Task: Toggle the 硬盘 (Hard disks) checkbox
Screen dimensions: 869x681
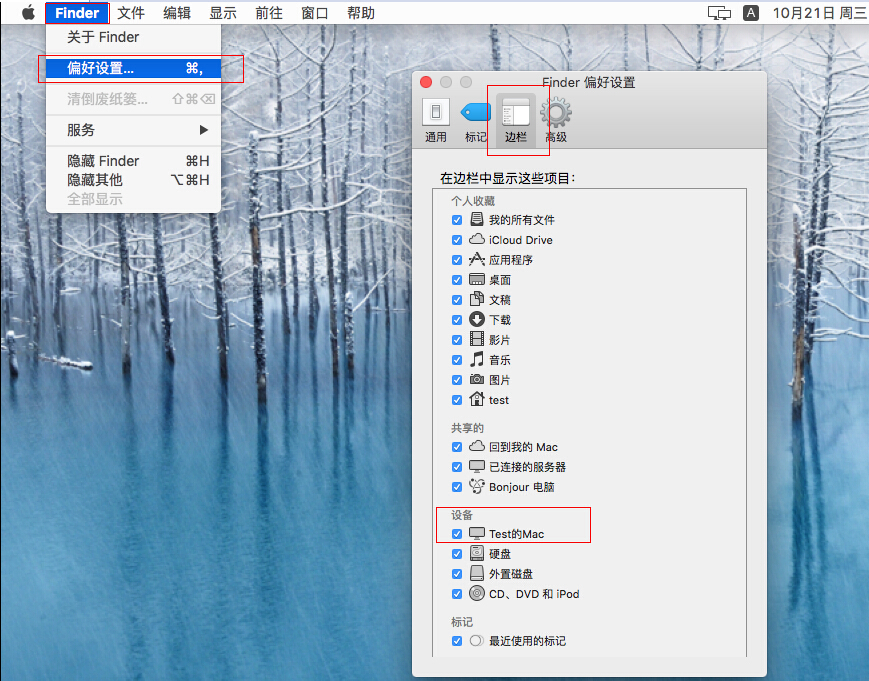Action: [457, 554]
